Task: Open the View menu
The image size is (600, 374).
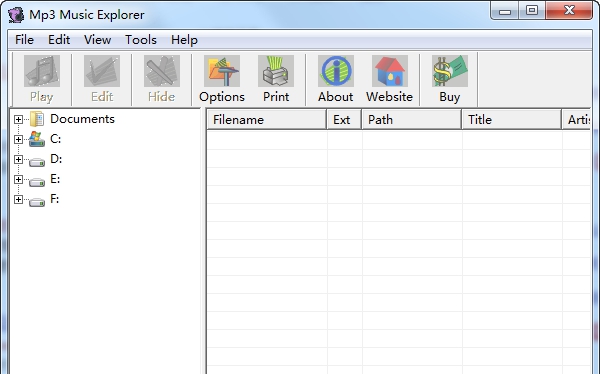Action: [x=98, y=39]
